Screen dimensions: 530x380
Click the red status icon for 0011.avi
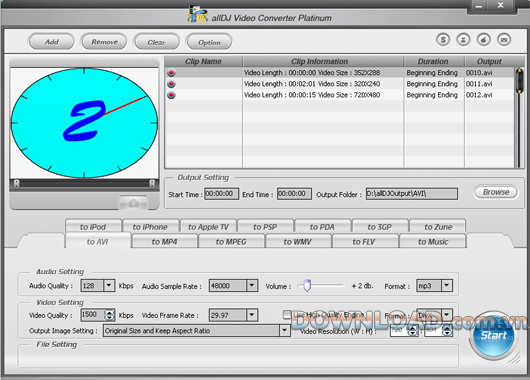[171, 84]
